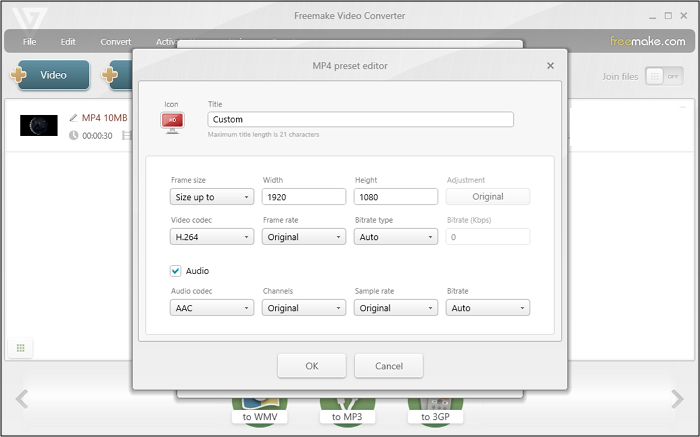Uncheck the Audio checkbox
The width and height of the screenshot is (700, 437).
176,270
